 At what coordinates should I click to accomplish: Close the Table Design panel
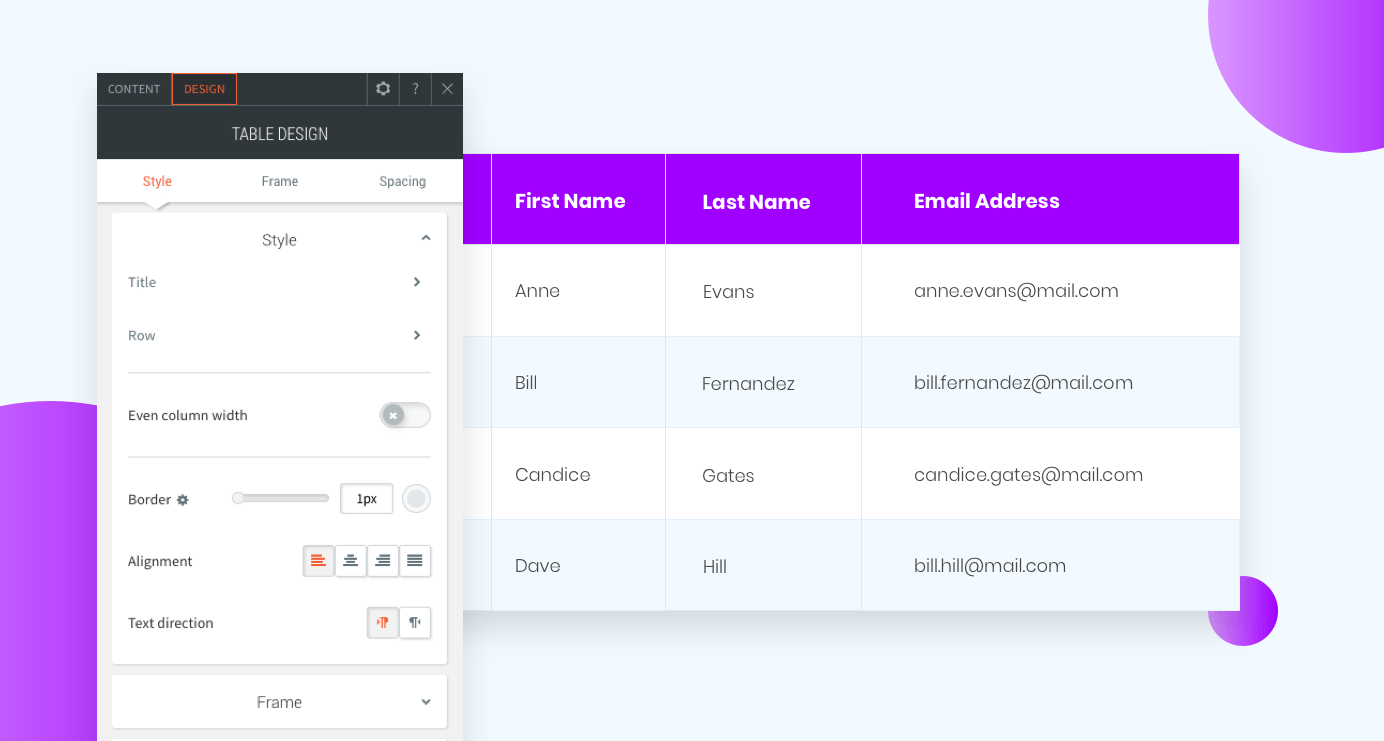447,89
